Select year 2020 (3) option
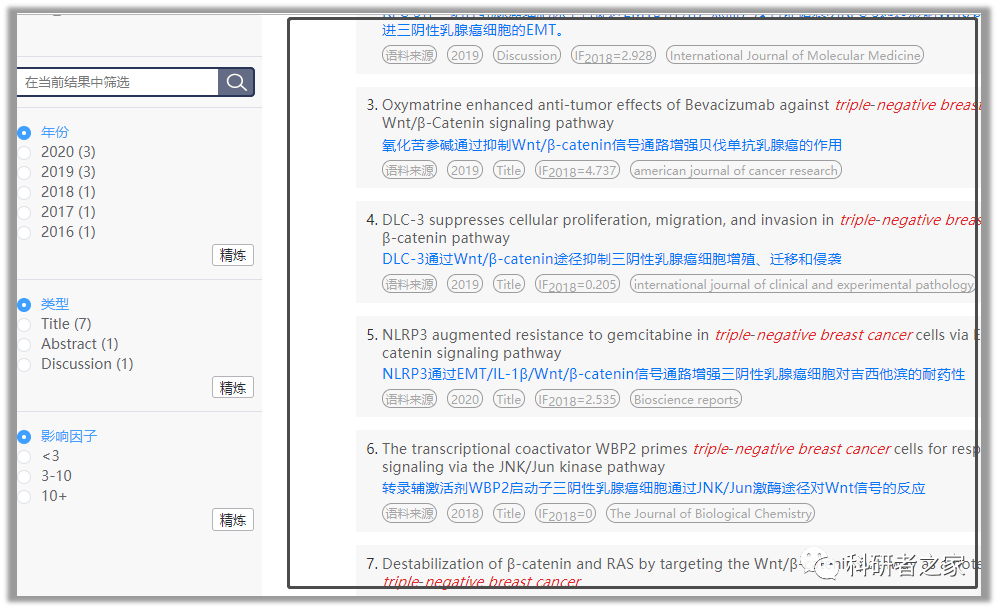Viewport: 998px width, 609px height. (24, 152)
